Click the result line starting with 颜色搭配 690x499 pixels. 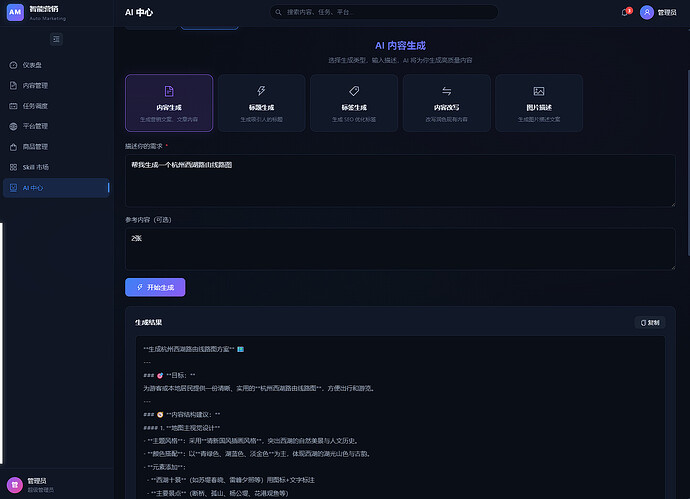[x=257, y=454]
